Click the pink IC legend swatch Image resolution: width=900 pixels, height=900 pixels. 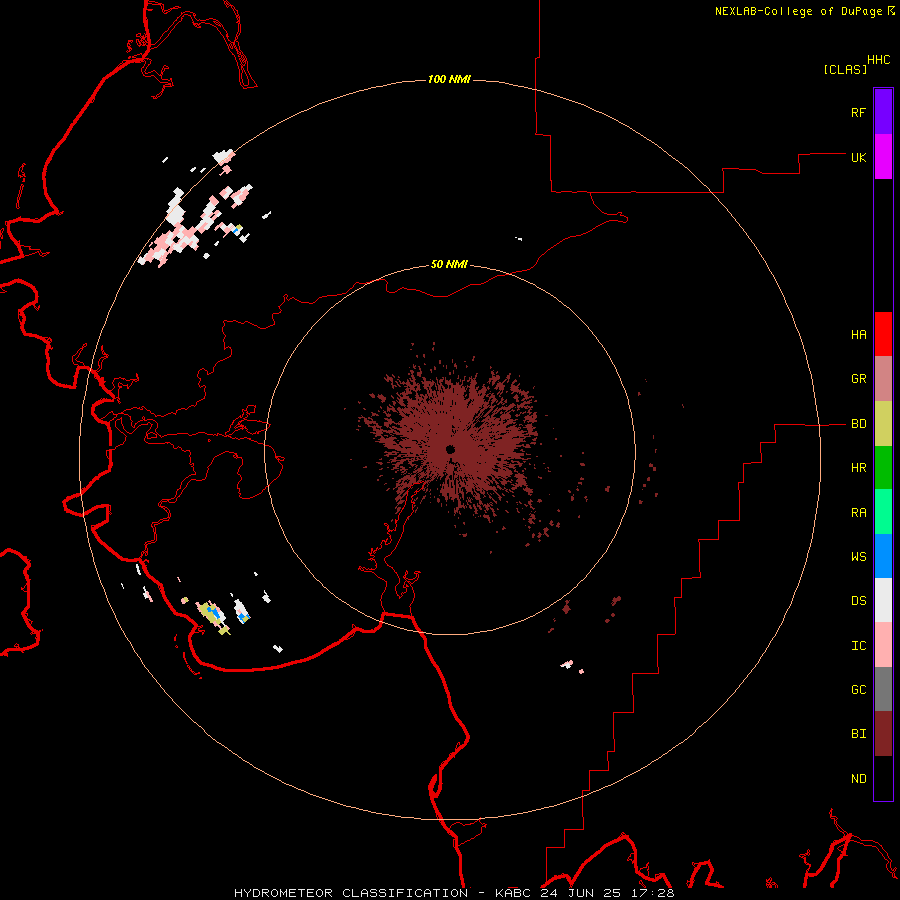coord(883,645)
